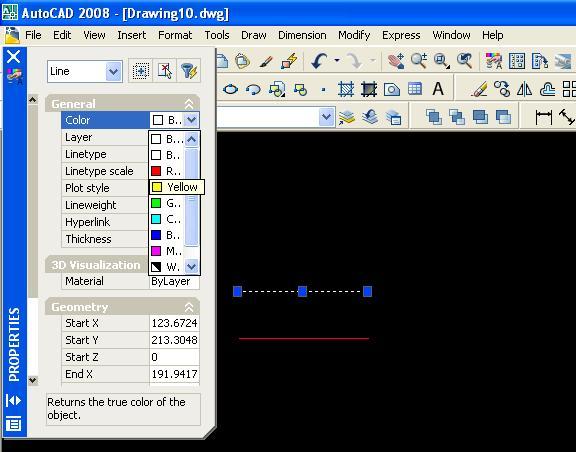The width and height of the screenshot is (576, 452).
Task: Select the Multiline Text A tool
Action: [x=438, y=89]
